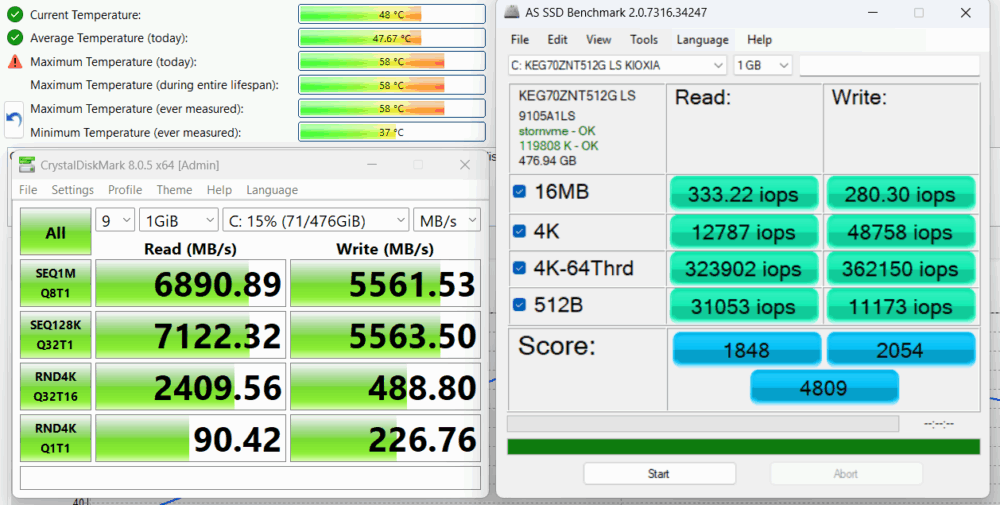This screenshot has width=1000, height=505.
Task: Open Language menu in CrystalDiskMark
Action: tap(272, 190)
